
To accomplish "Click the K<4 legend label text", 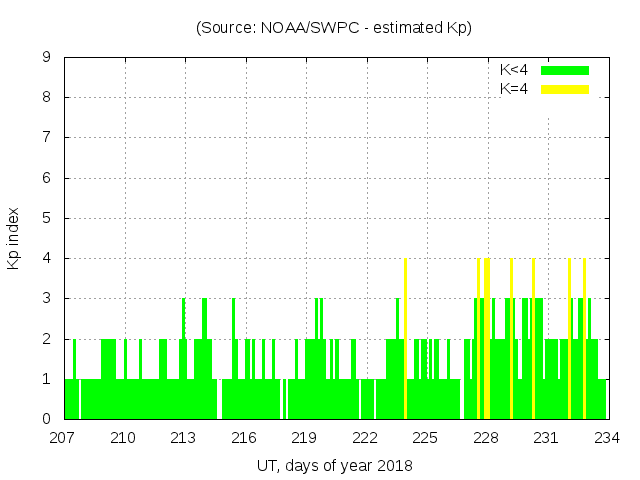I will pos(514,70).
